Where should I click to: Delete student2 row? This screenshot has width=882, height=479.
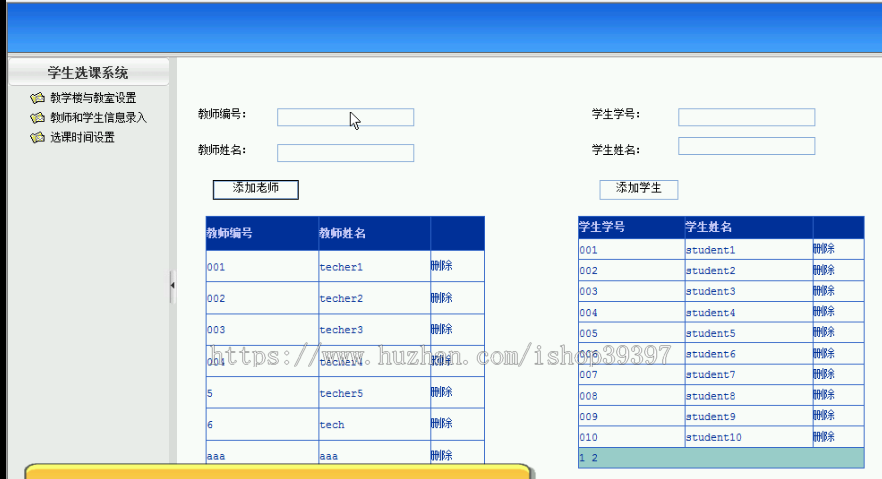[x=824, y=270]
